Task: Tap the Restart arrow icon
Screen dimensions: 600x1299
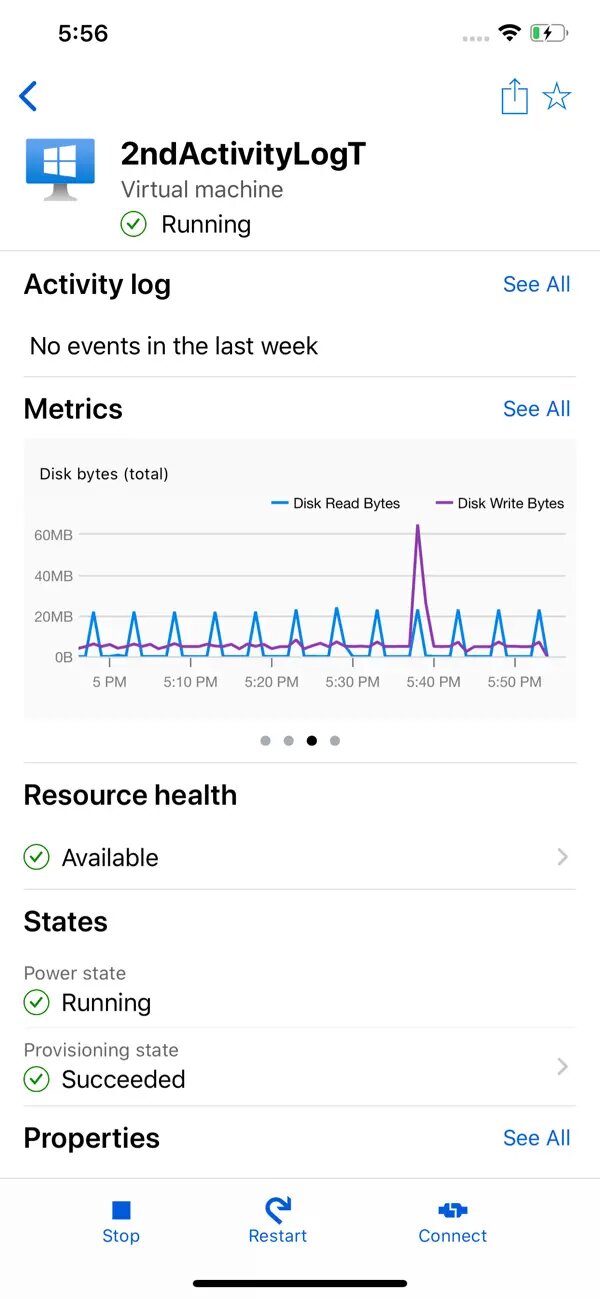Action: tap(277, 1210)
